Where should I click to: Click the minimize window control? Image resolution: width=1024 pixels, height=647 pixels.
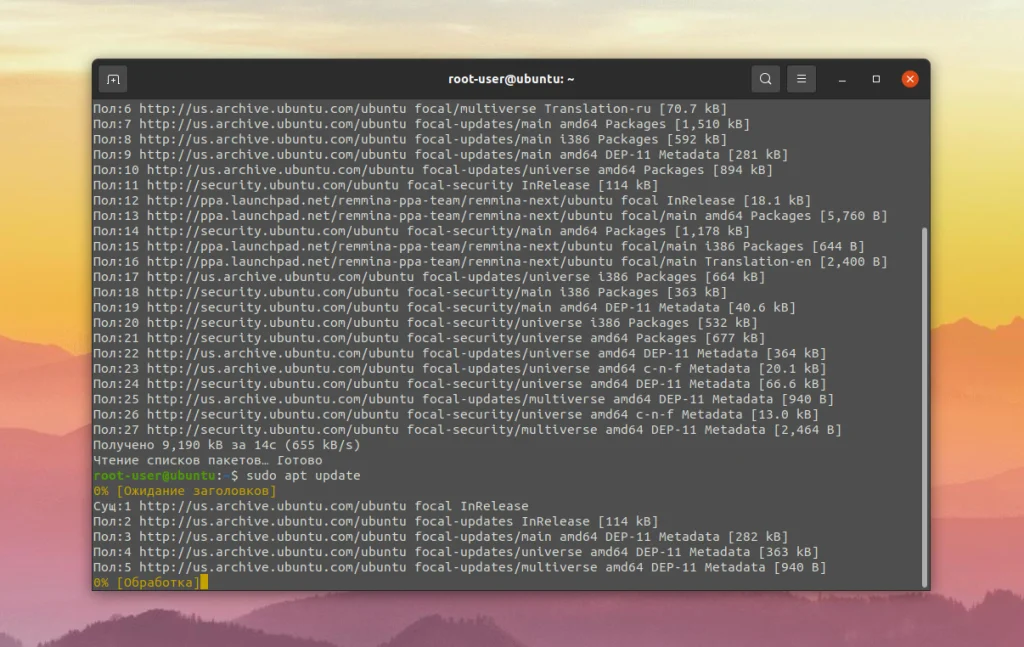click(x=841, y=78)
